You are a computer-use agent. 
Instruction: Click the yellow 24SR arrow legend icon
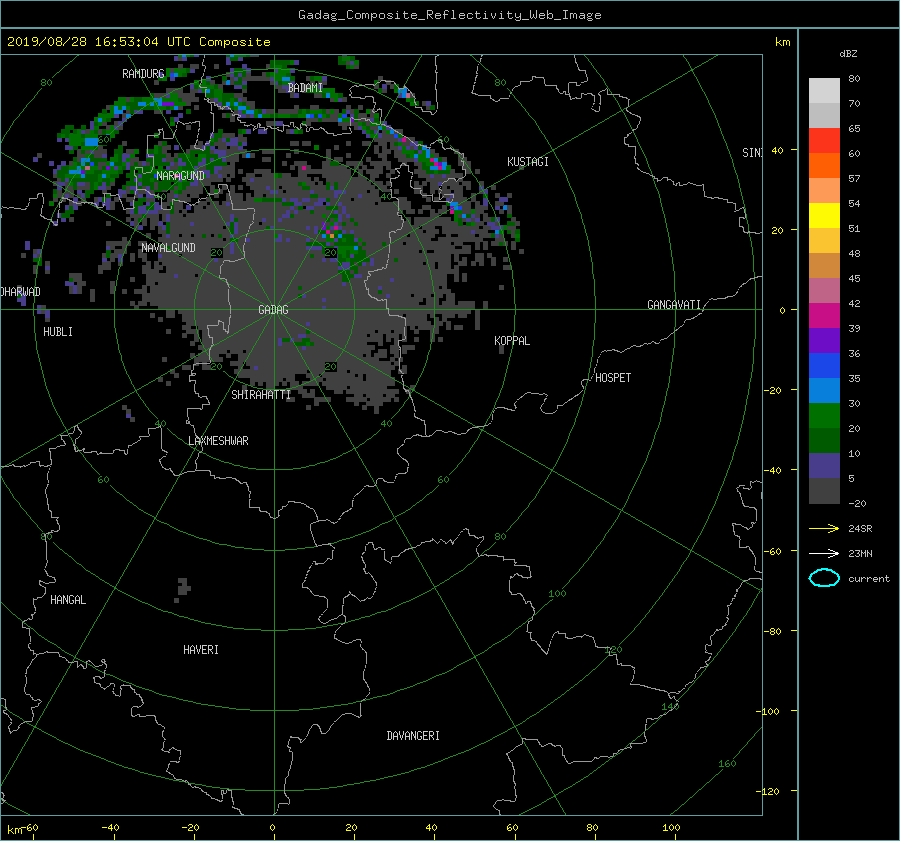point(824,528)
